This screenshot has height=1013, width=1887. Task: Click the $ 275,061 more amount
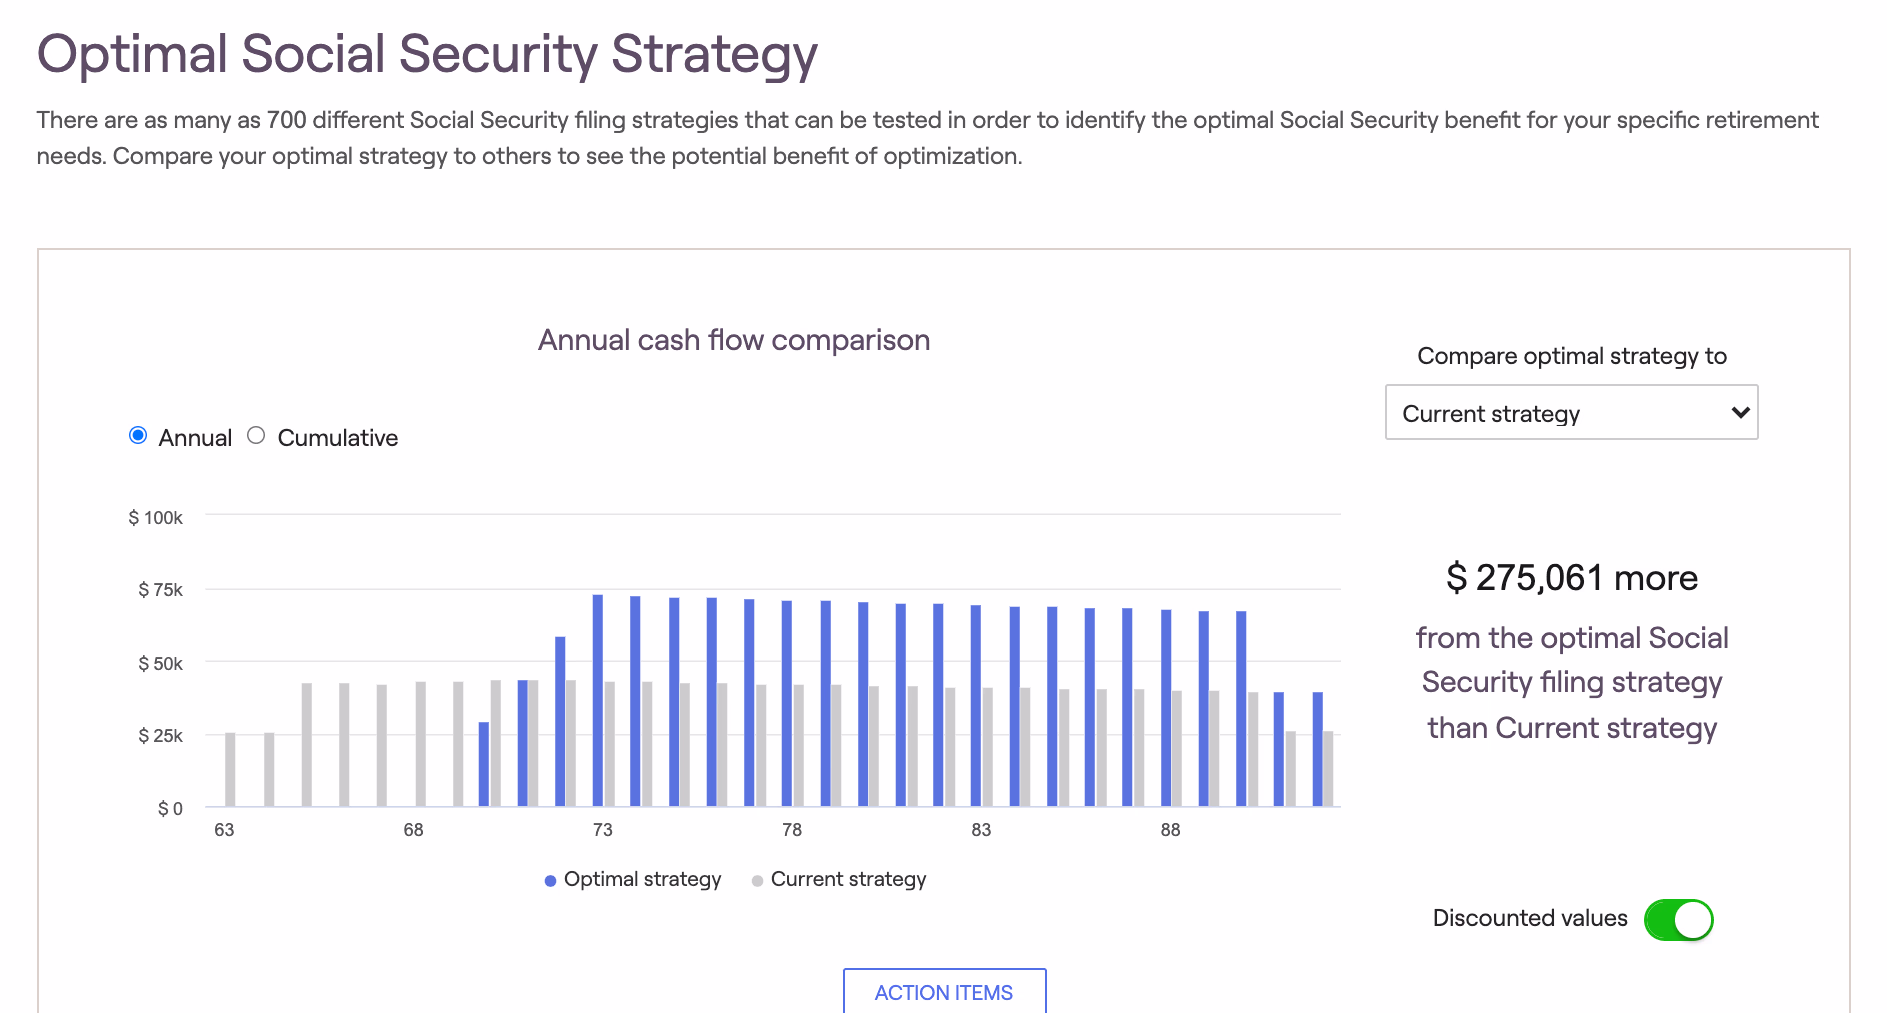(1571, 578)
